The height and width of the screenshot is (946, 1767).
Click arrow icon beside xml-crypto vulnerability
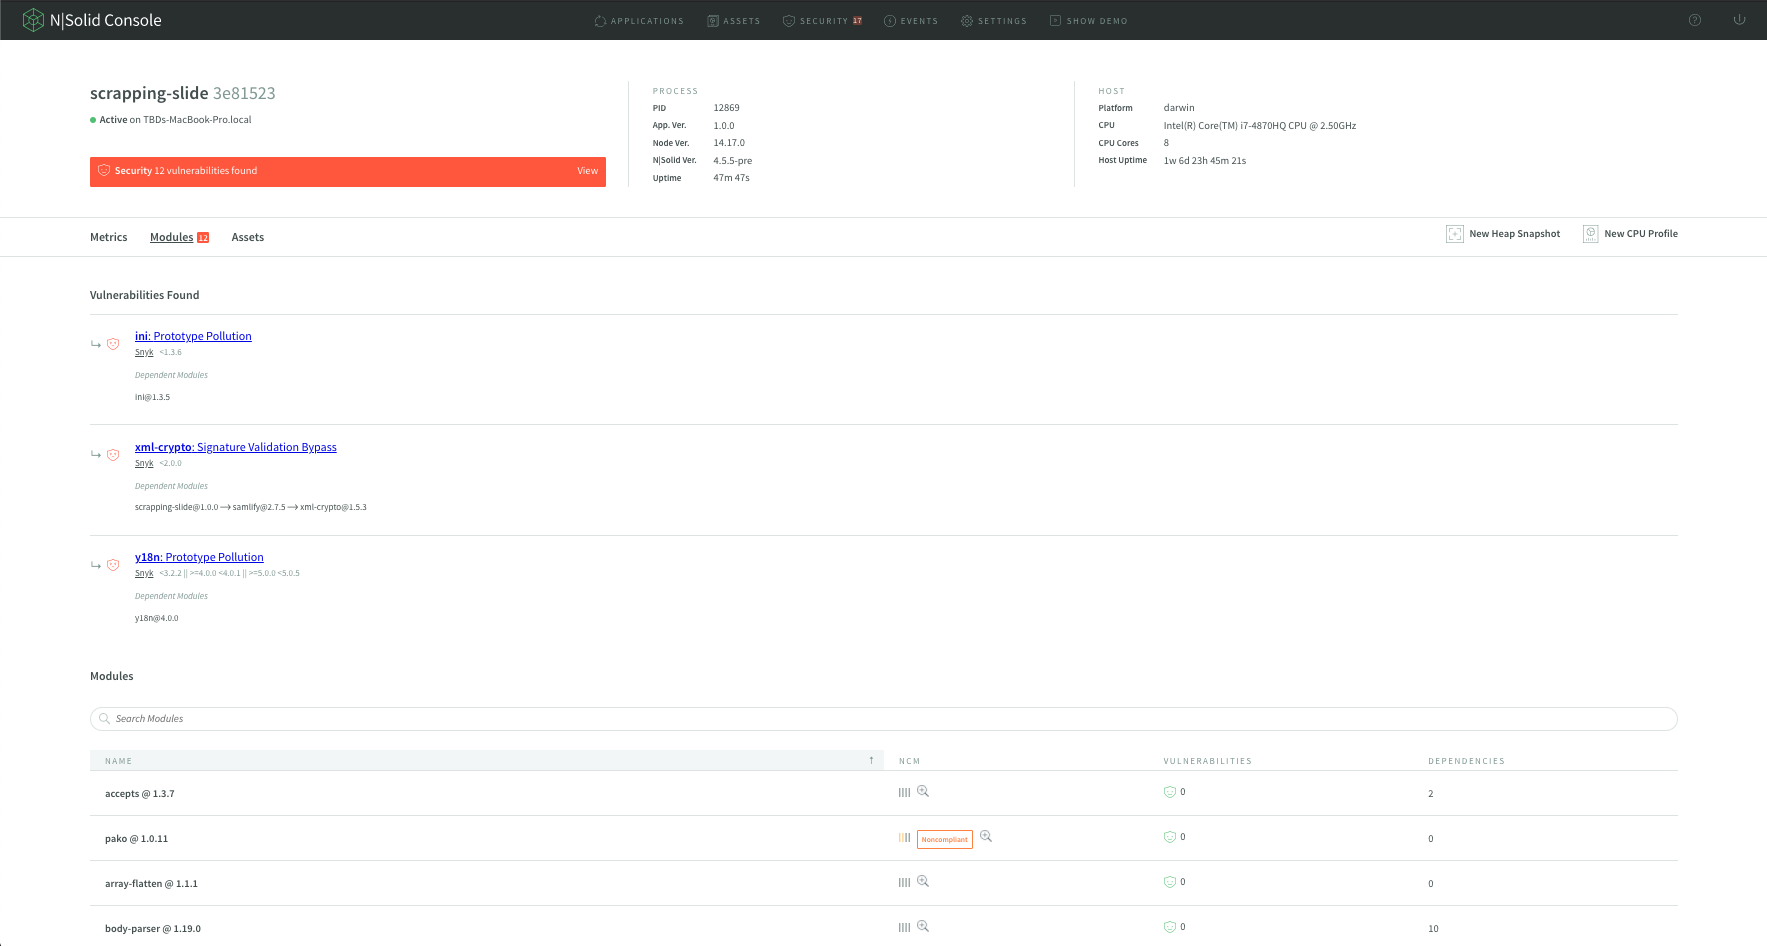[x=96, y=455]
